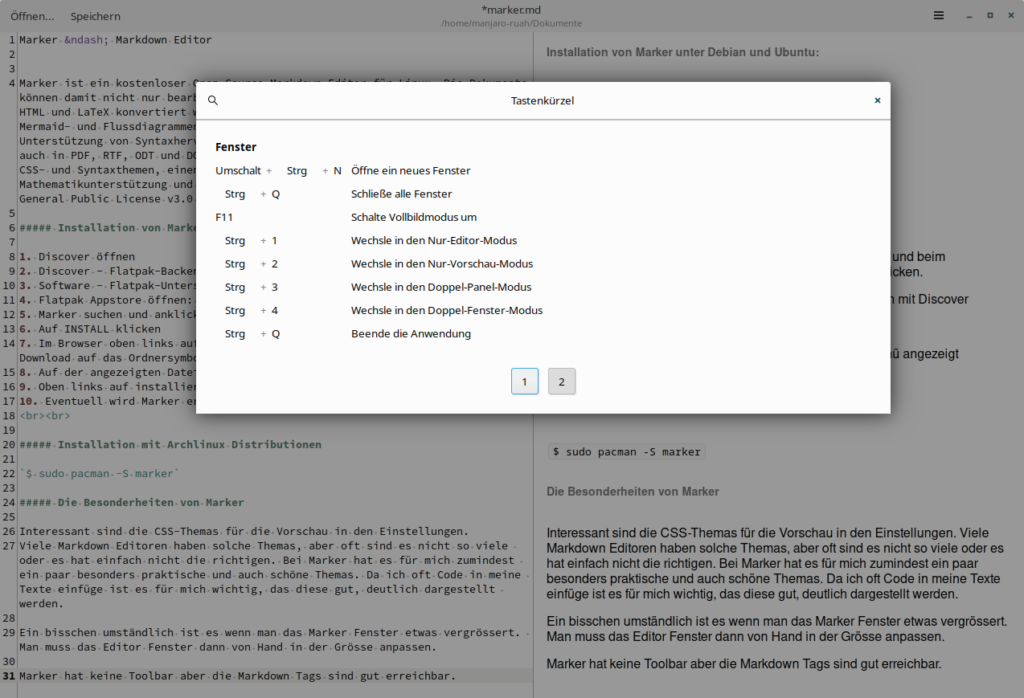Click the *marker.md window title
The width and height of the screenshot is (1024, 698).
tap(511, 10)
